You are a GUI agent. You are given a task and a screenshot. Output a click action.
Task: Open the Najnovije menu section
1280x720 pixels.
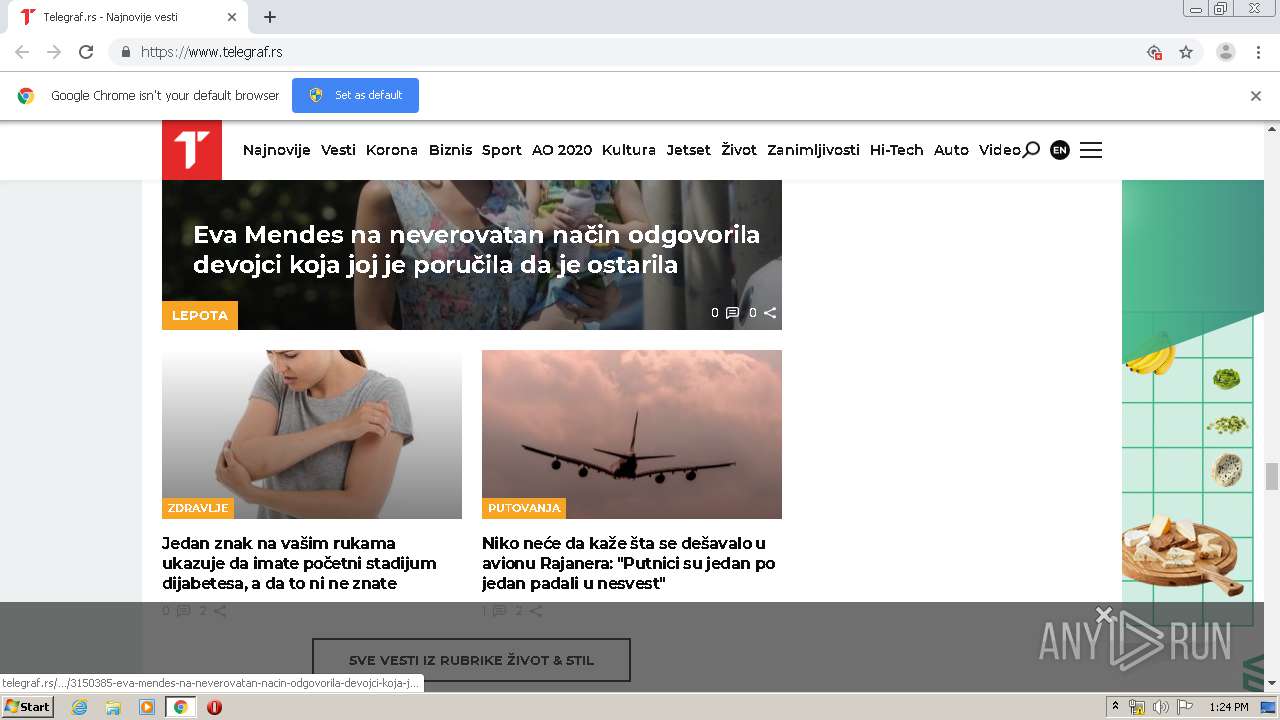[x=277, y=150]
